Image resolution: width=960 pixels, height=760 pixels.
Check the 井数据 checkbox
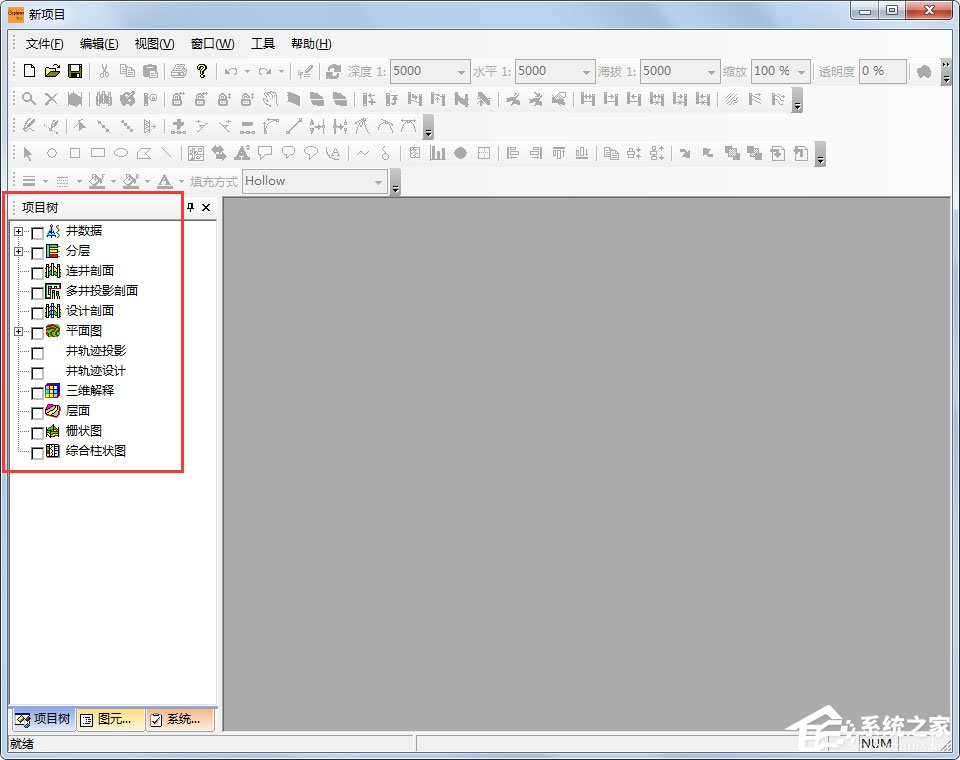click(37, 233)
